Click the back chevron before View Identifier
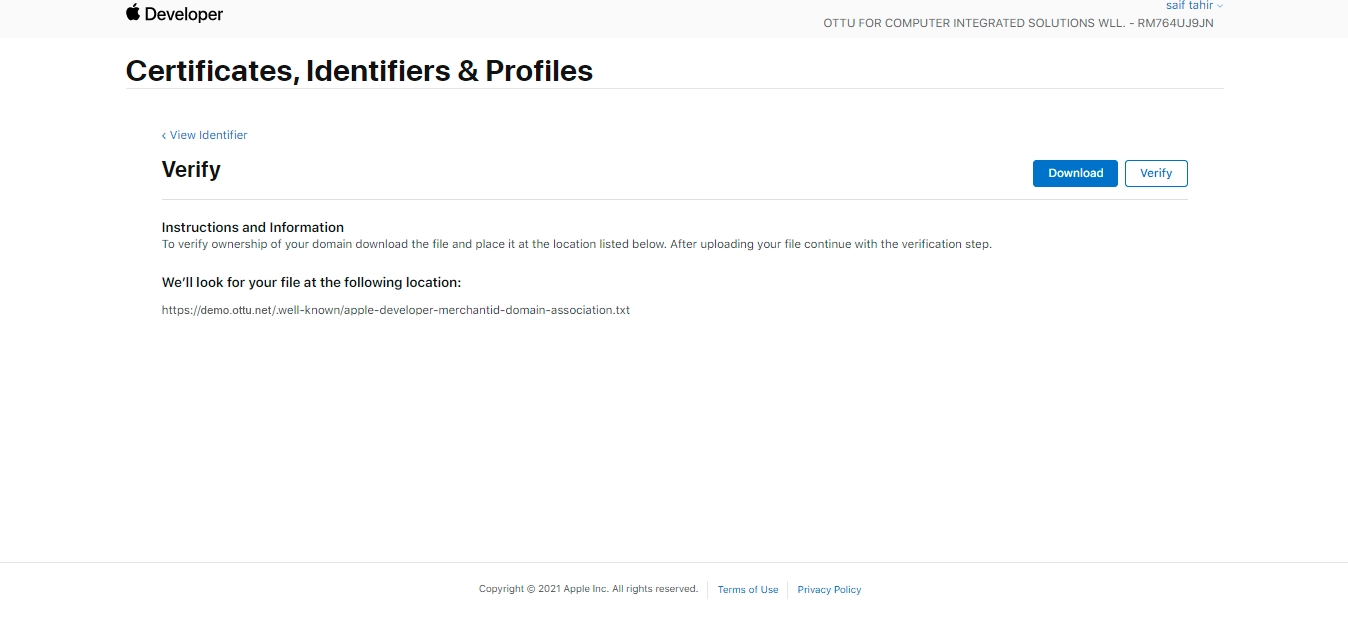This screenshot has width=1348, height=620. [x=164, y=135]
